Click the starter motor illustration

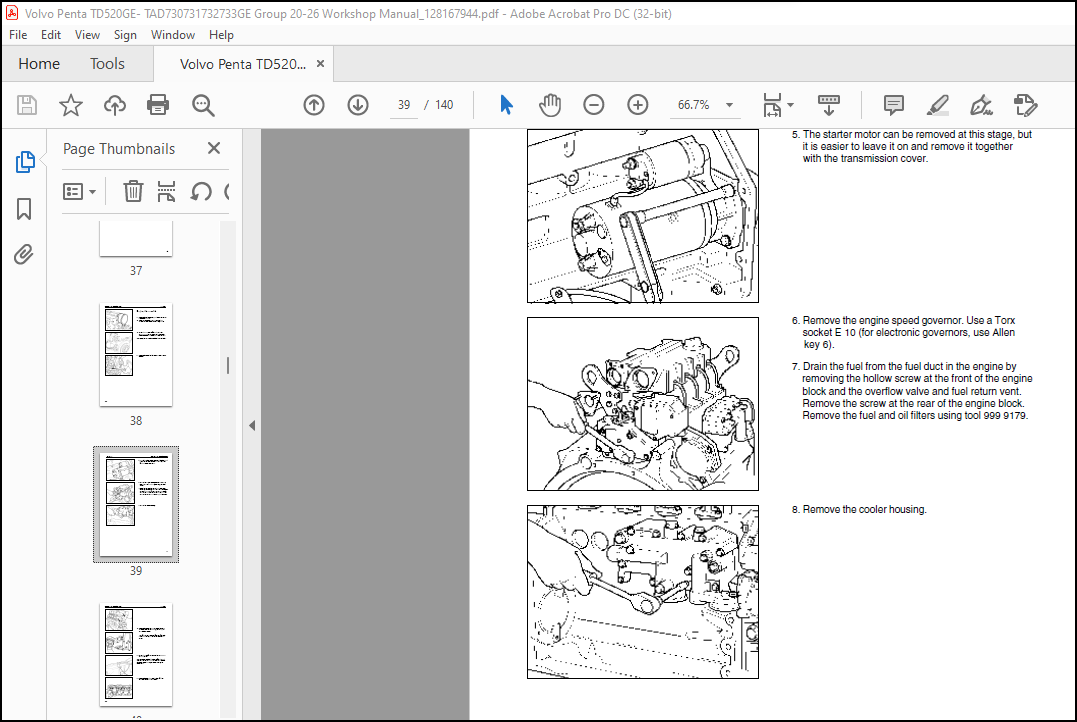[x=643, y=216]
